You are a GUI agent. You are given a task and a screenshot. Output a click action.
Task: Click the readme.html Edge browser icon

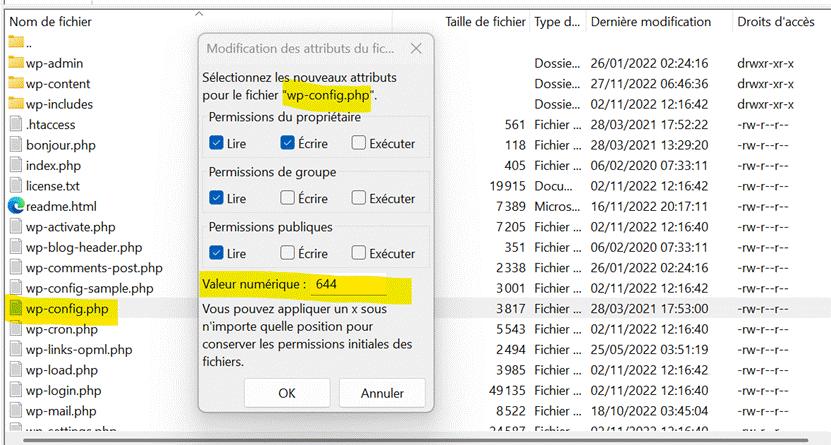(x=15, y=205)
